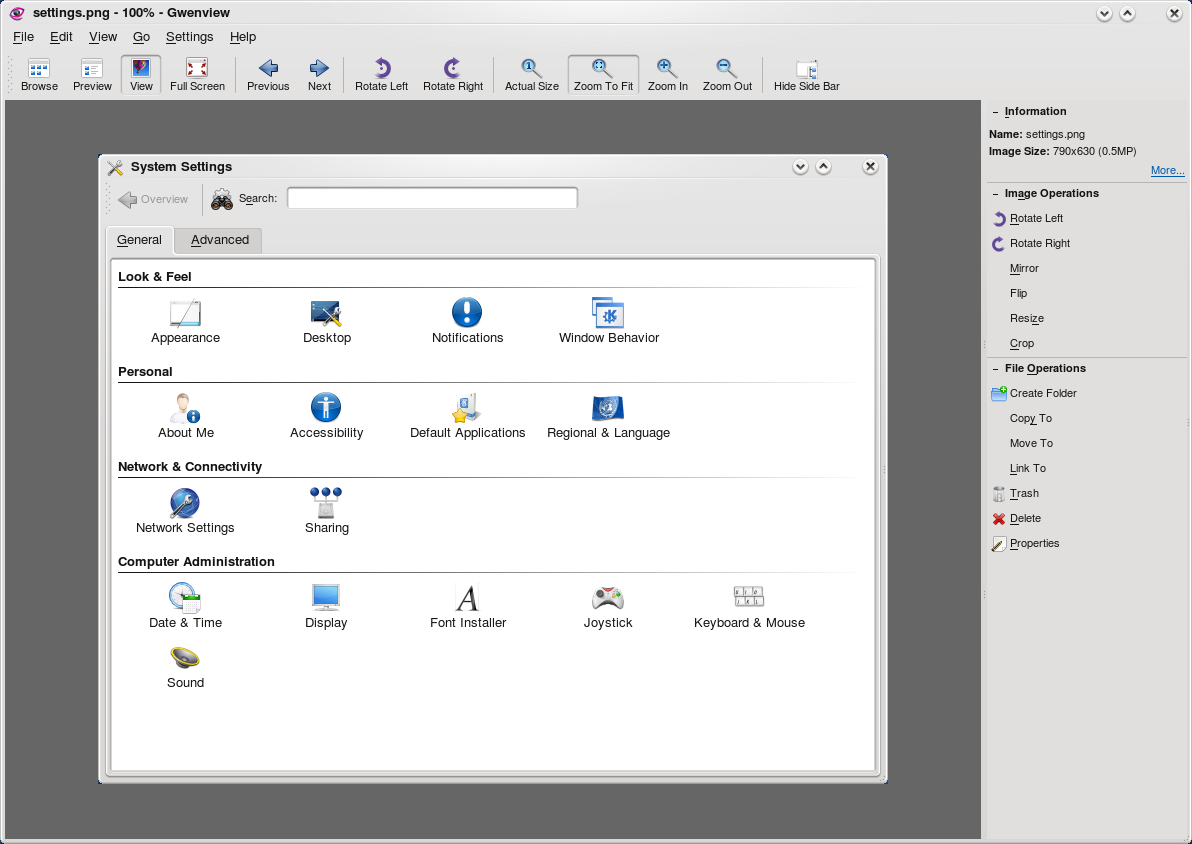Click the Preview toolbar icon
1192x844 pixels.
92,75
